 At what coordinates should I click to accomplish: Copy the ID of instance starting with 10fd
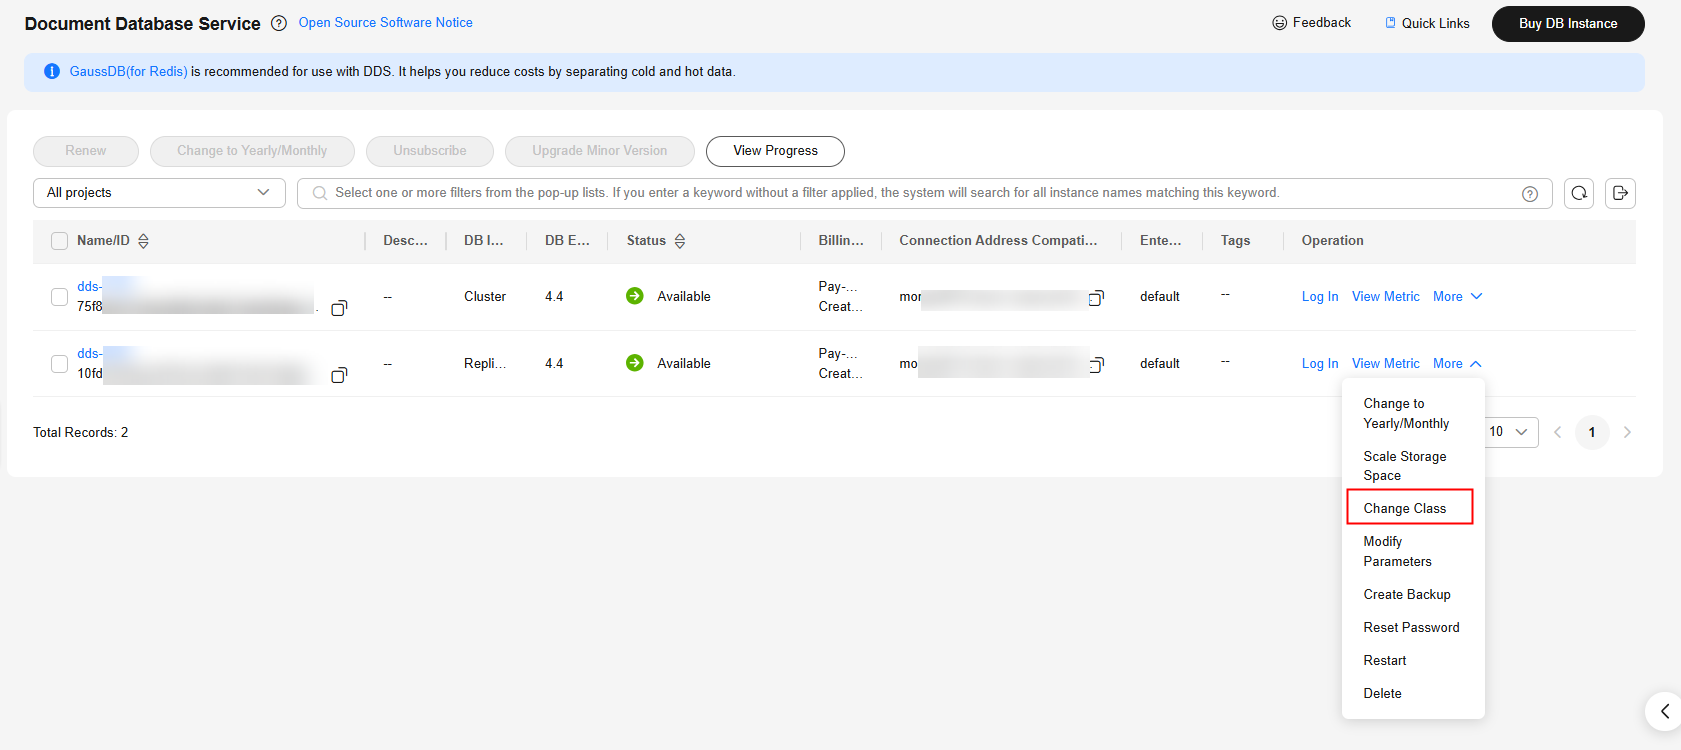(339, 375)
